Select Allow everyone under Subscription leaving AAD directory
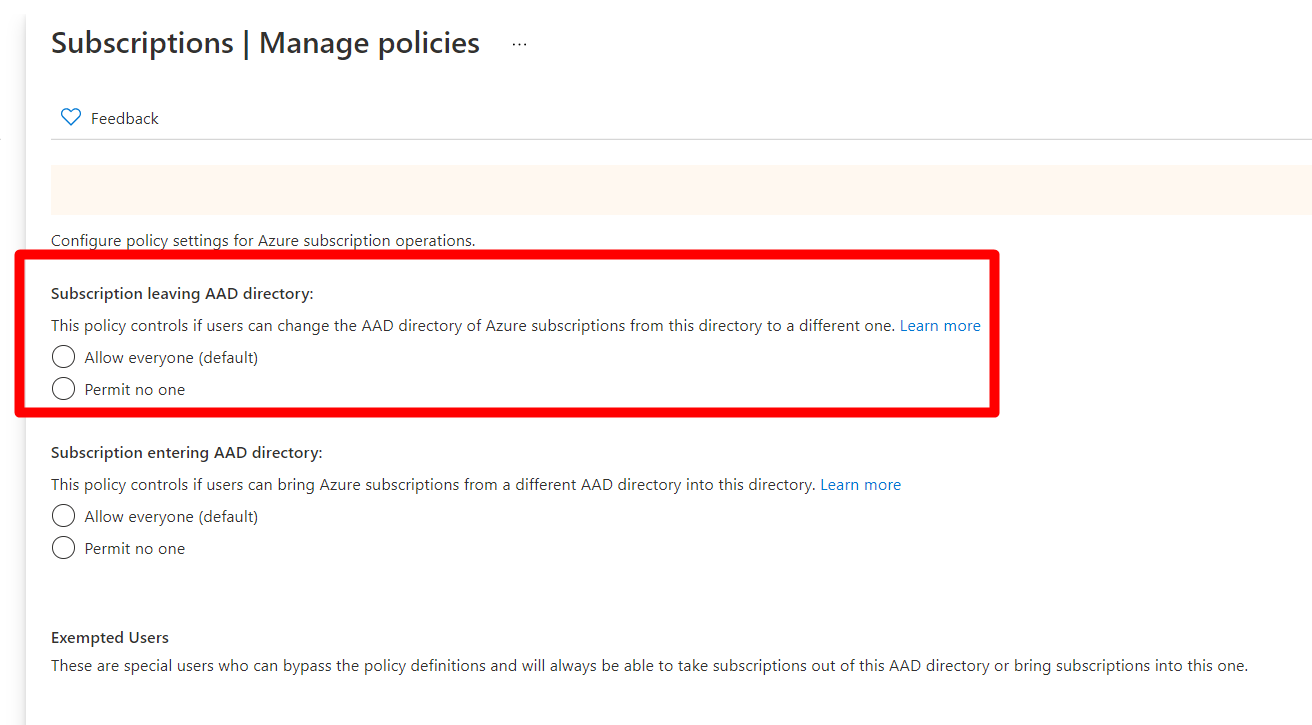Screen dimensions: 1312x725 point(63,357)
